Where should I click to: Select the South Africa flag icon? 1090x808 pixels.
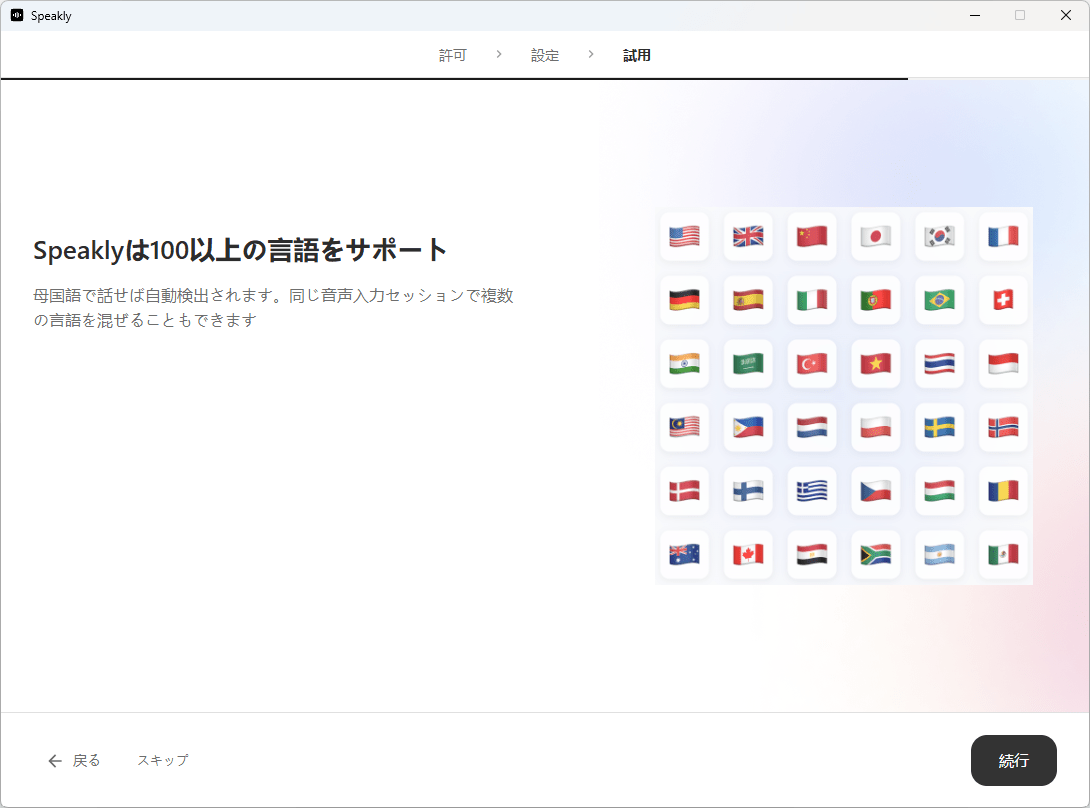tap(875, 554)
